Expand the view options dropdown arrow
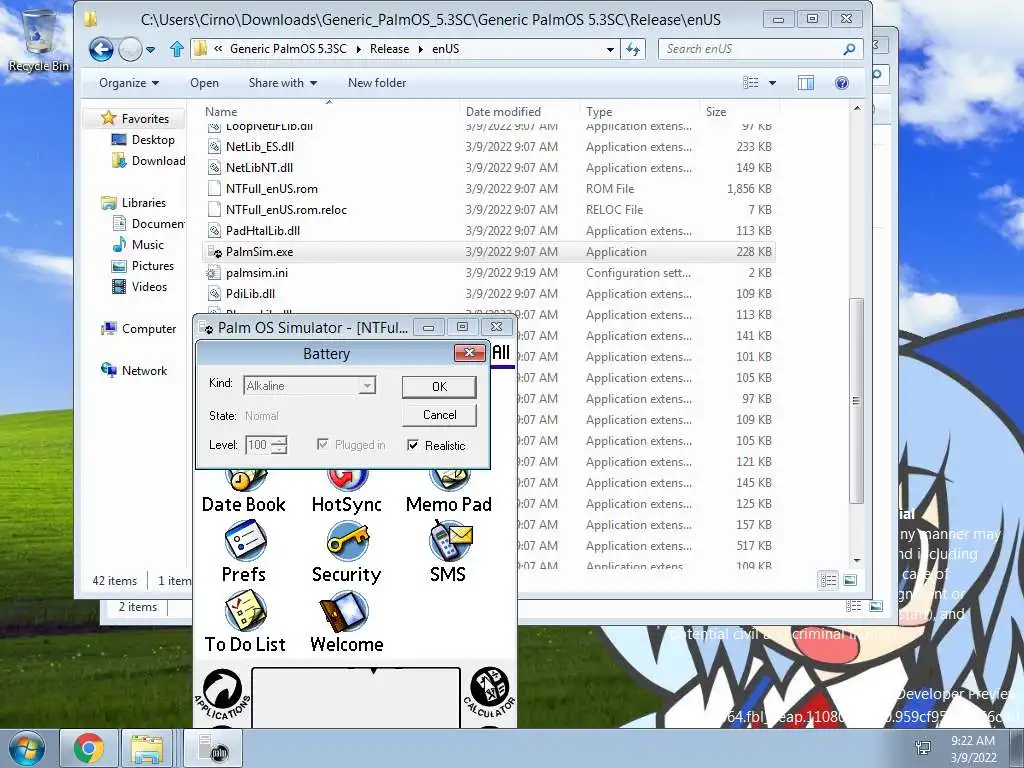The width and height of the screenshot is (1024, 768). [x=773, y=83]
